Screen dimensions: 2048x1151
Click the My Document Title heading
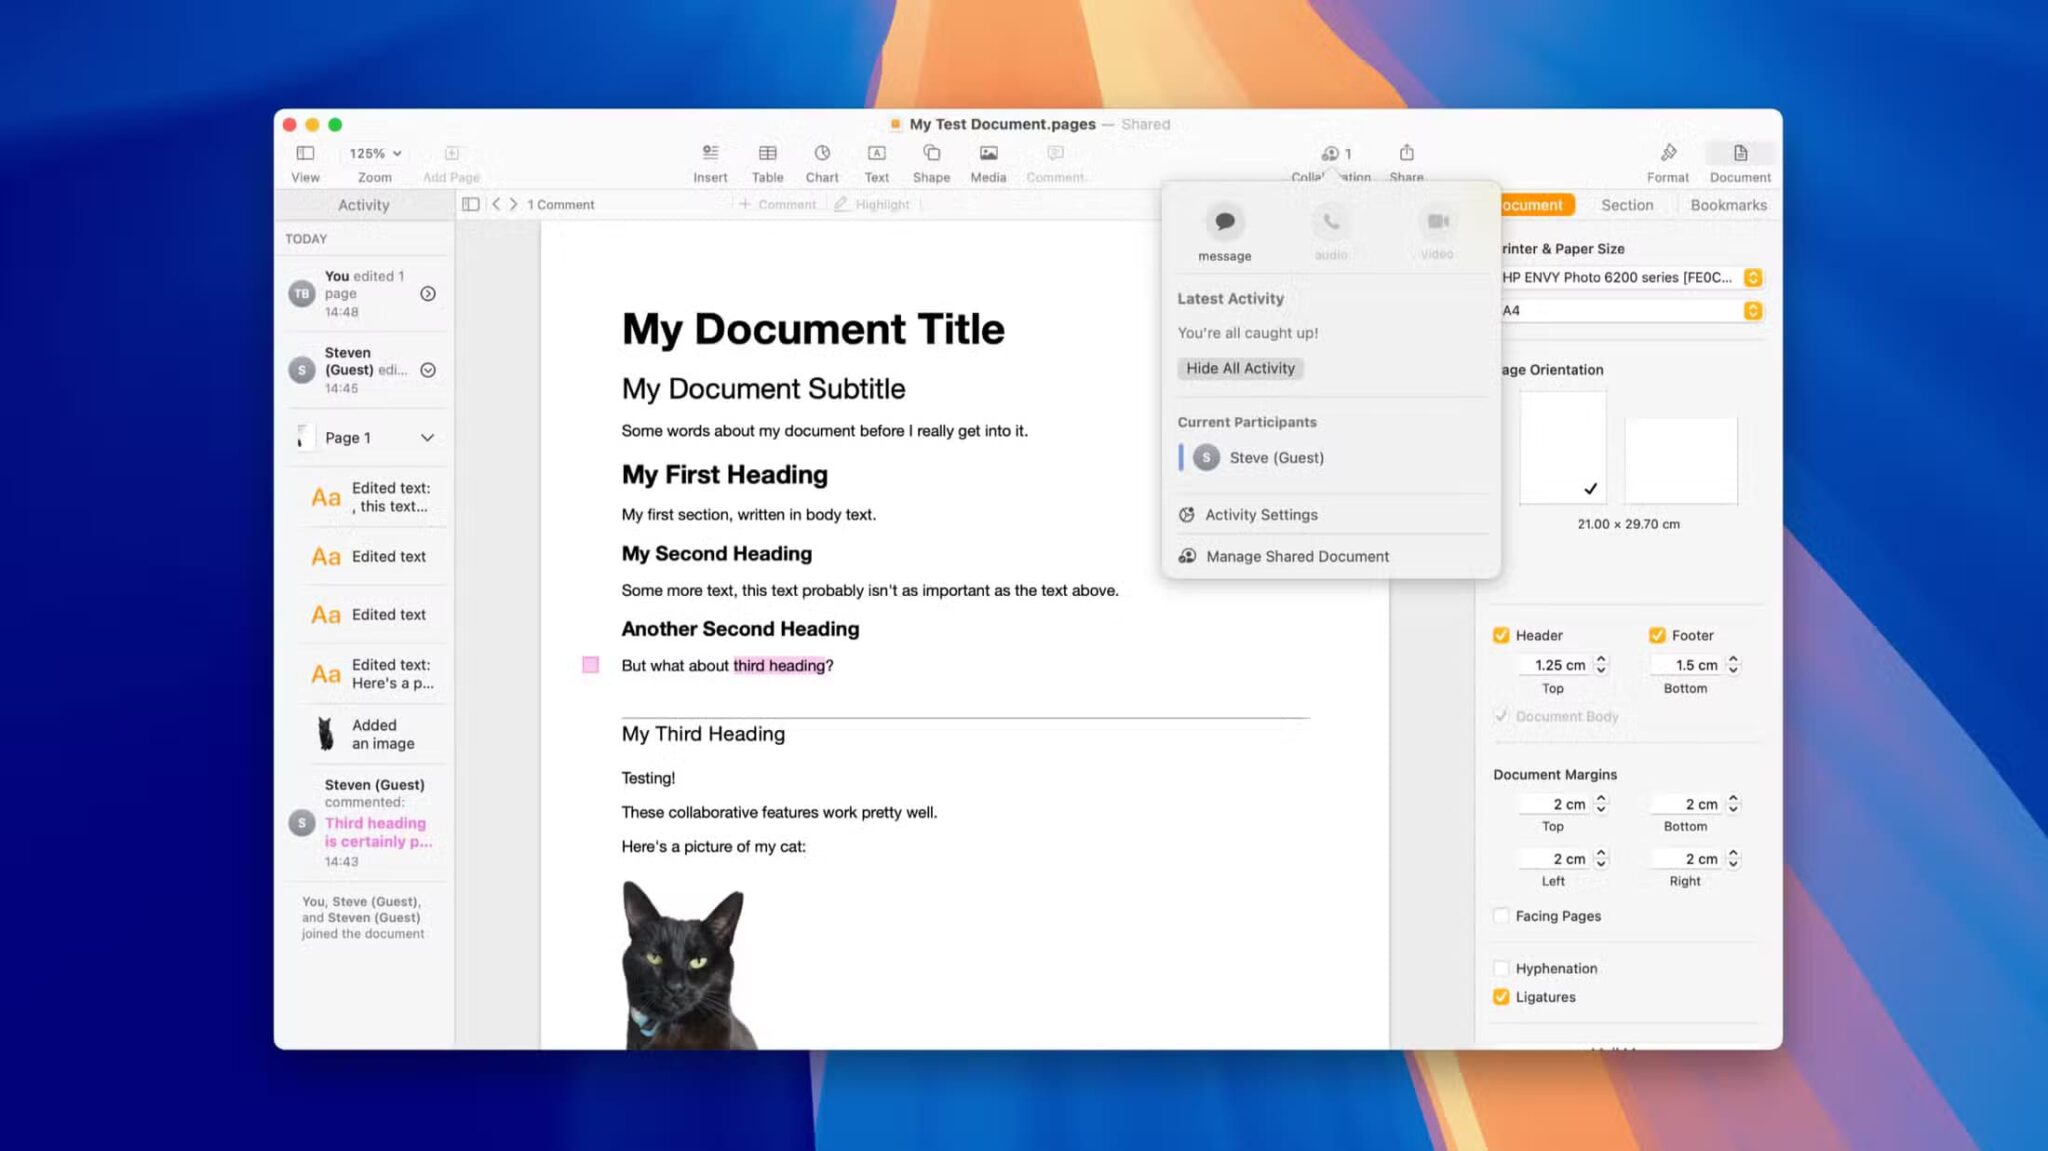[813, 329]
